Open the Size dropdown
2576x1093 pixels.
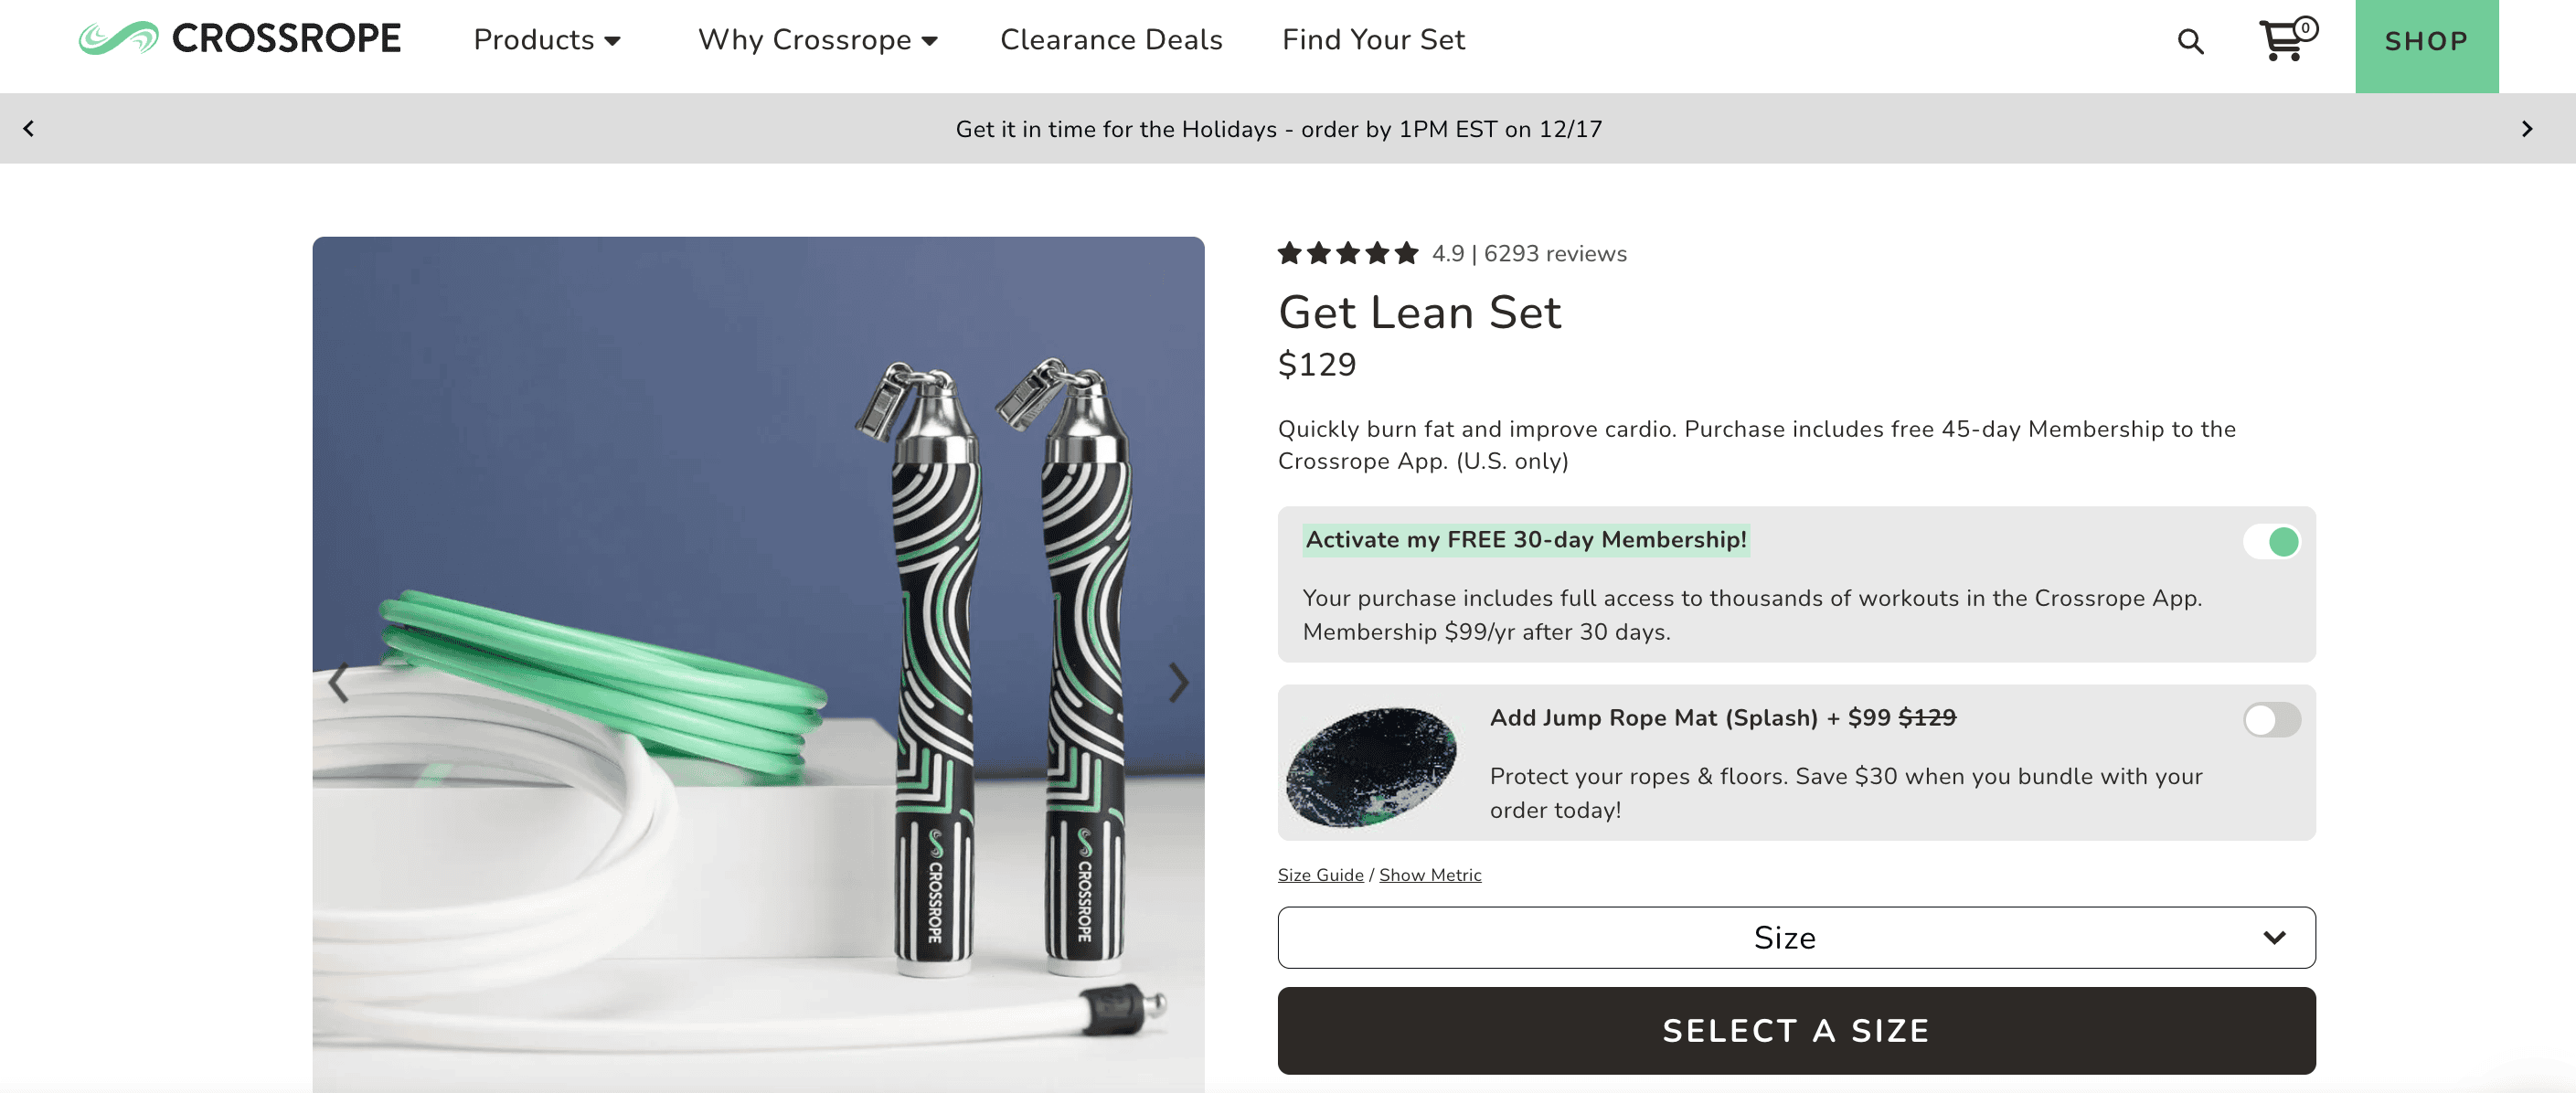(1796, 938)
